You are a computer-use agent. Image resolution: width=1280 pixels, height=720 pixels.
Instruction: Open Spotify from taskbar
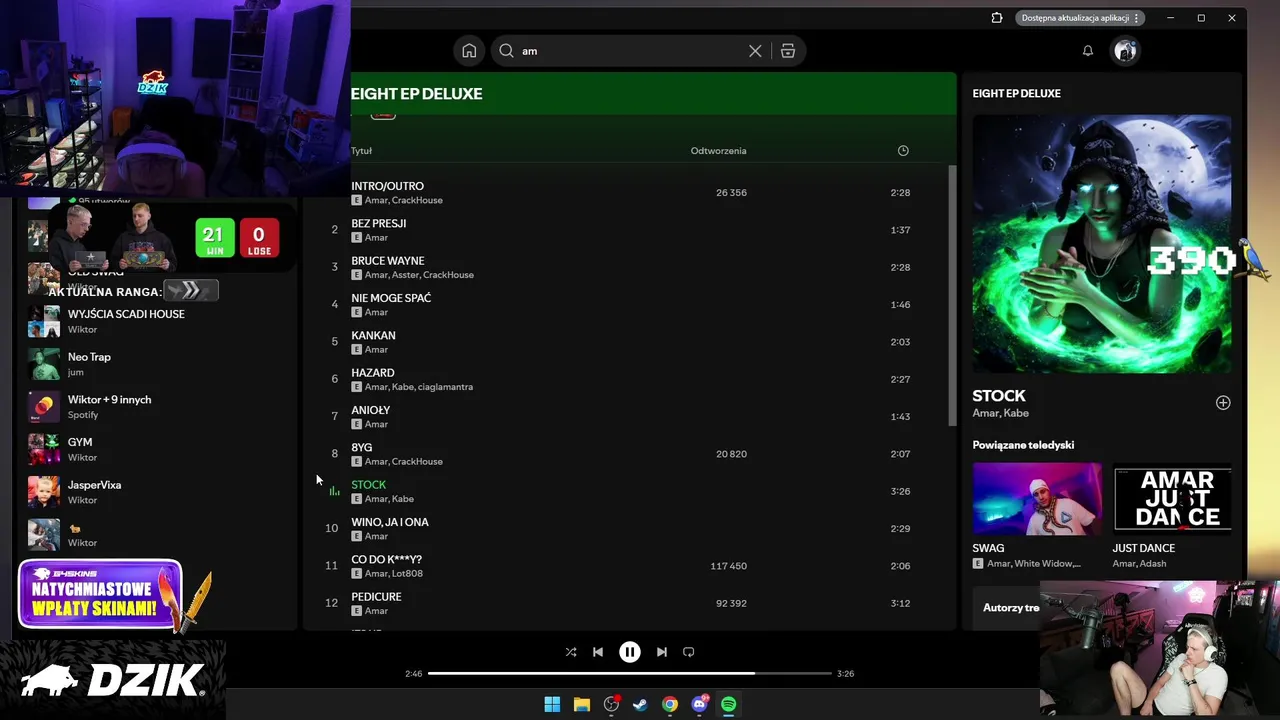coord(729,705)
